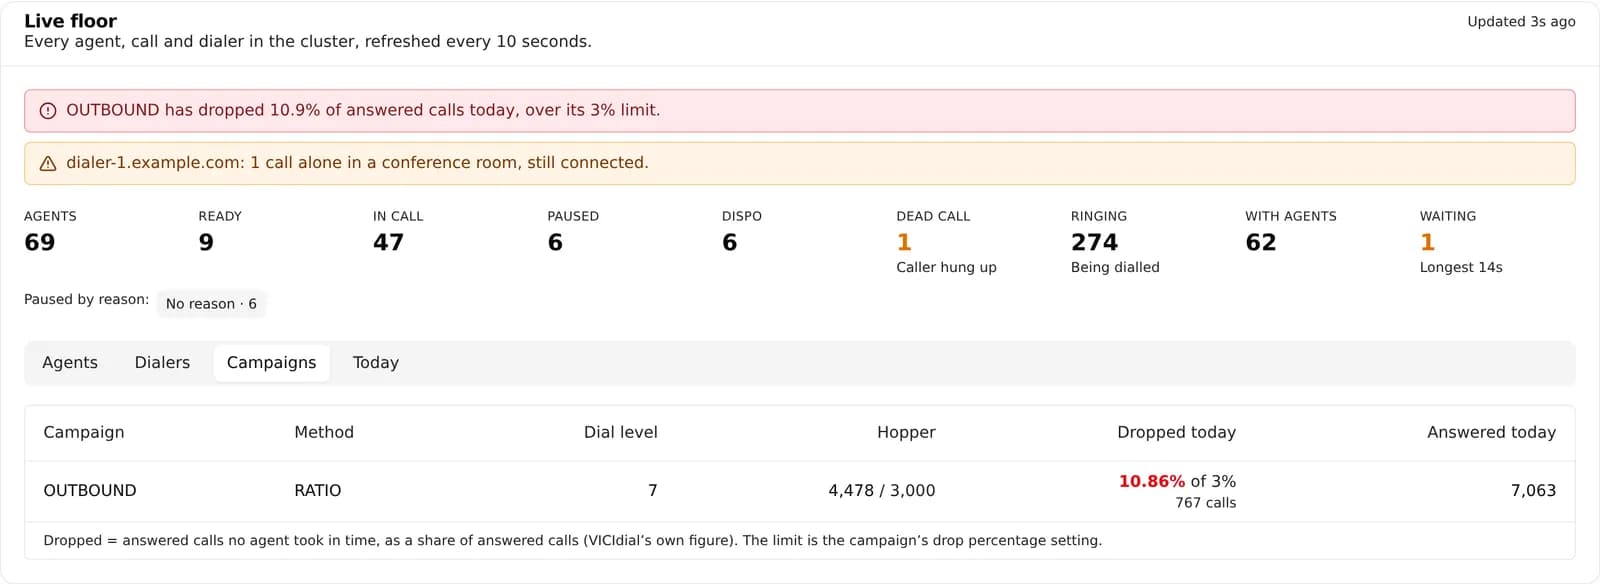Click the WAITING label
This screenshot has height=584, width=1600.
(x=1448, y=216)
